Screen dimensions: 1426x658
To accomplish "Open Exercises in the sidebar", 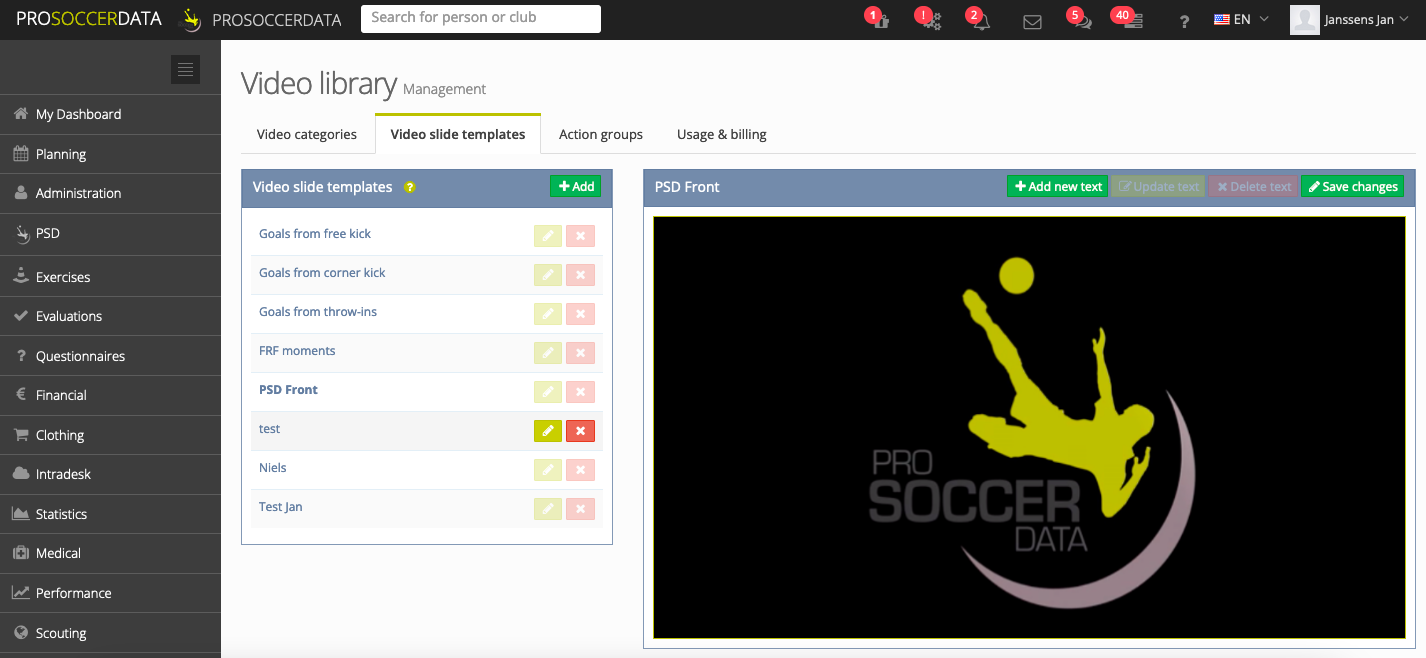I will tap(110, 277).
